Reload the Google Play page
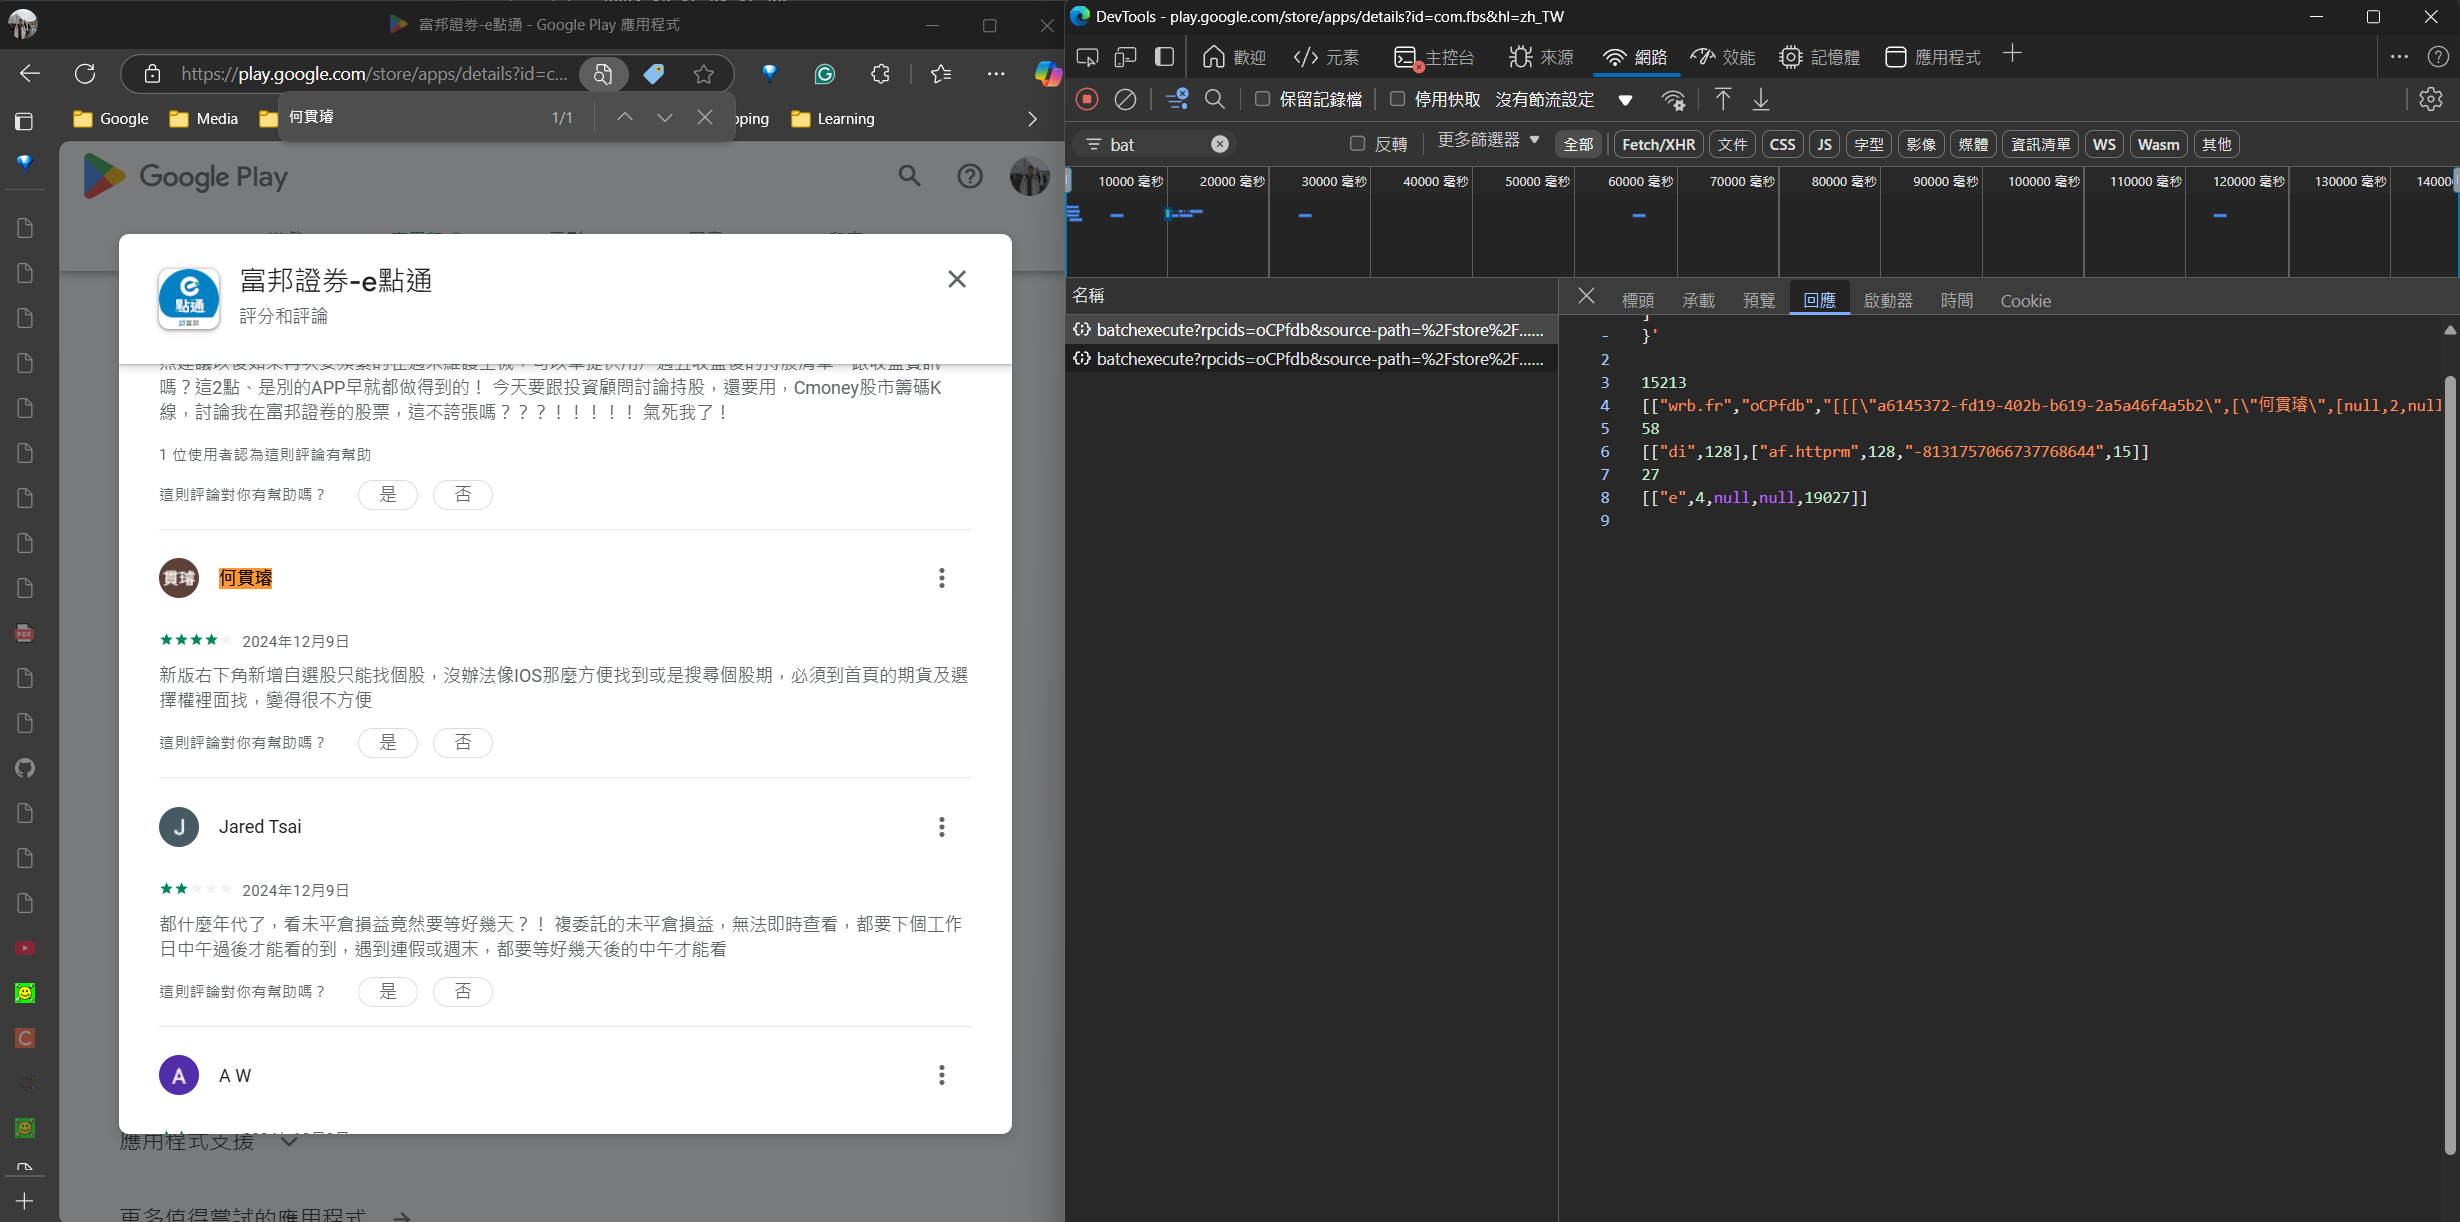Viewport: 2460px width, 1222px height. pos(85,74)
